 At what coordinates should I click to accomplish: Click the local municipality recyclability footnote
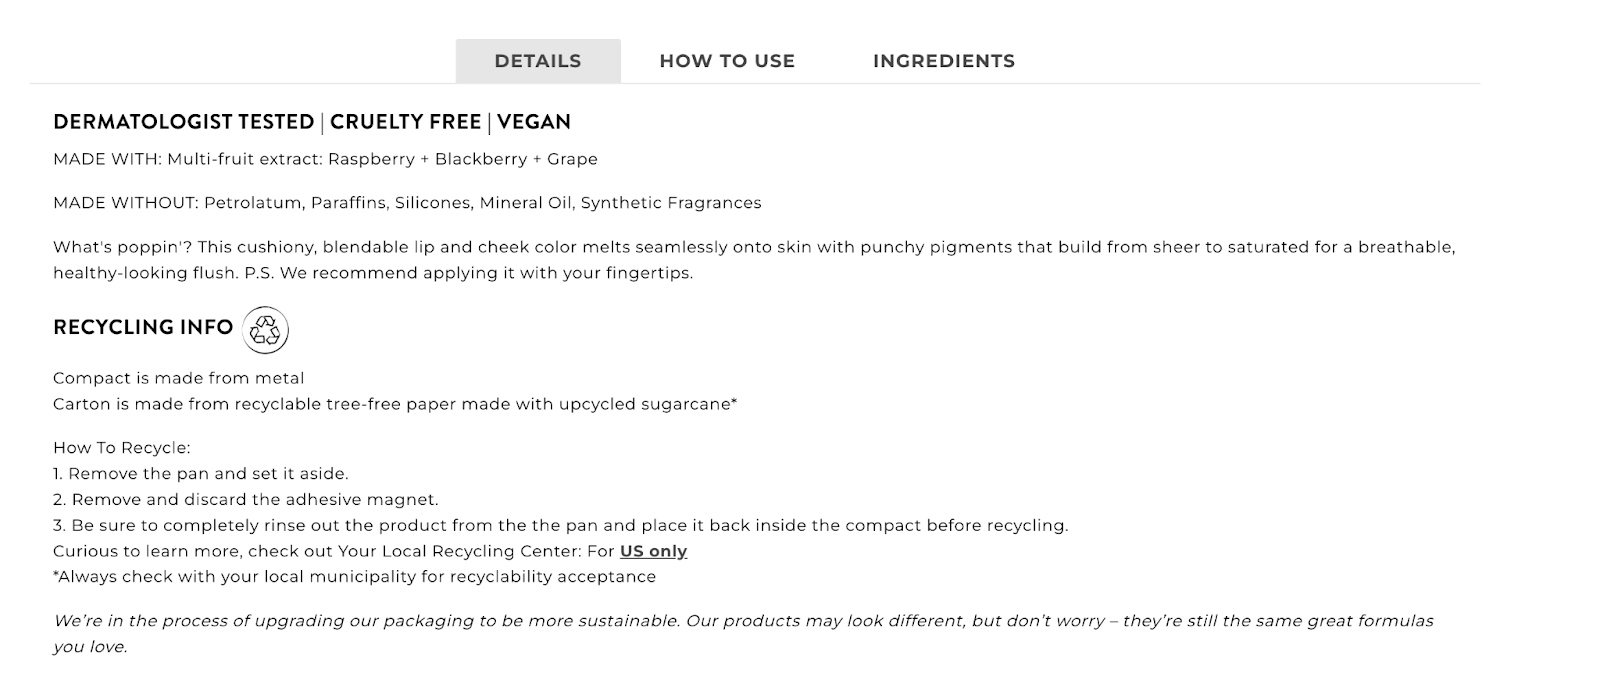coord(355,577)
